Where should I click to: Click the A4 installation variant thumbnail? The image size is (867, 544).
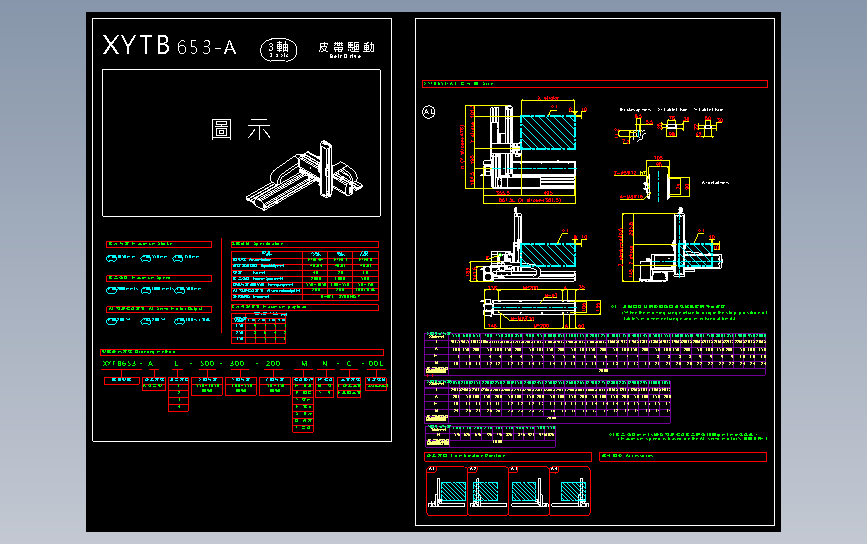click(x=570, y=491)
